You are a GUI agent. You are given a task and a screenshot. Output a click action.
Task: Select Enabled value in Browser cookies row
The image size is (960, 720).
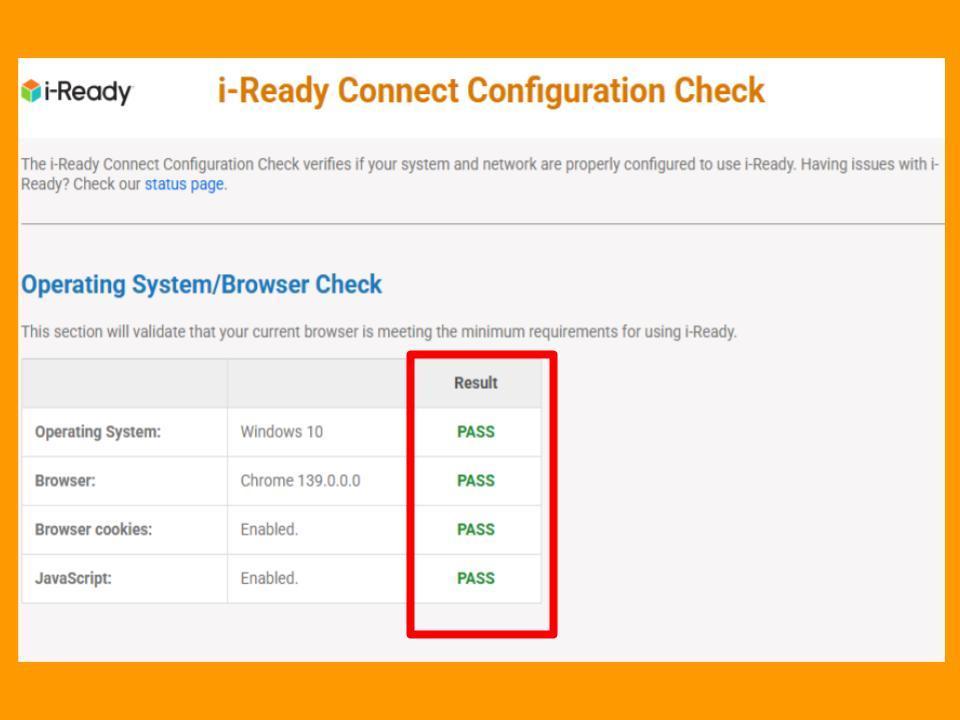(x=269, y=530)
